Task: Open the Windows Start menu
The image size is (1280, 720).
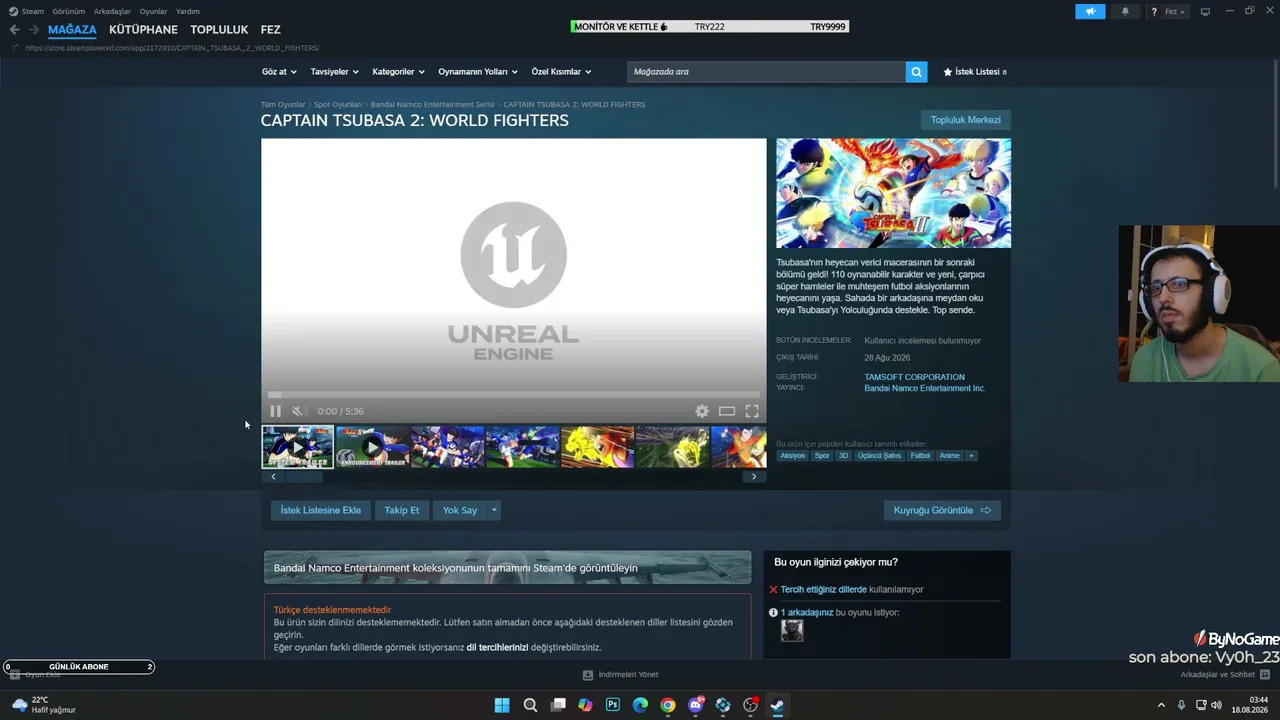Action: [502, 705]
